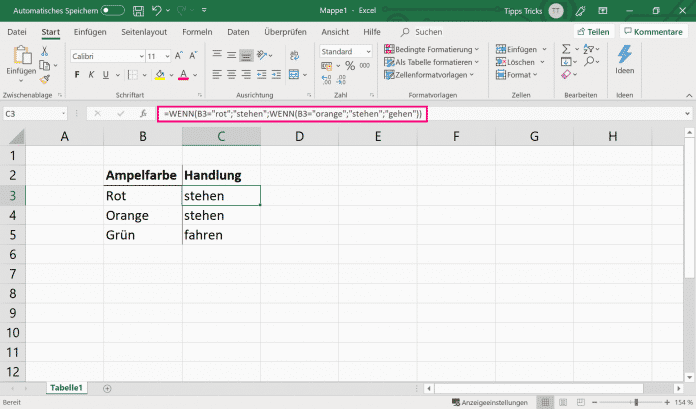
Task: Switch to the Formeln ribbon tab
Action: [x=197, y=32]
